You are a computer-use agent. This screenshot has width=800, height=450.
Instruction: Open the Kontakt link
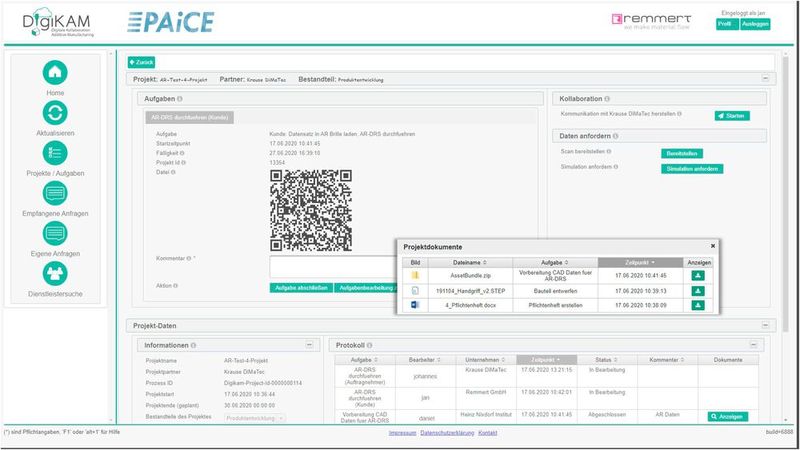point(488,433)
